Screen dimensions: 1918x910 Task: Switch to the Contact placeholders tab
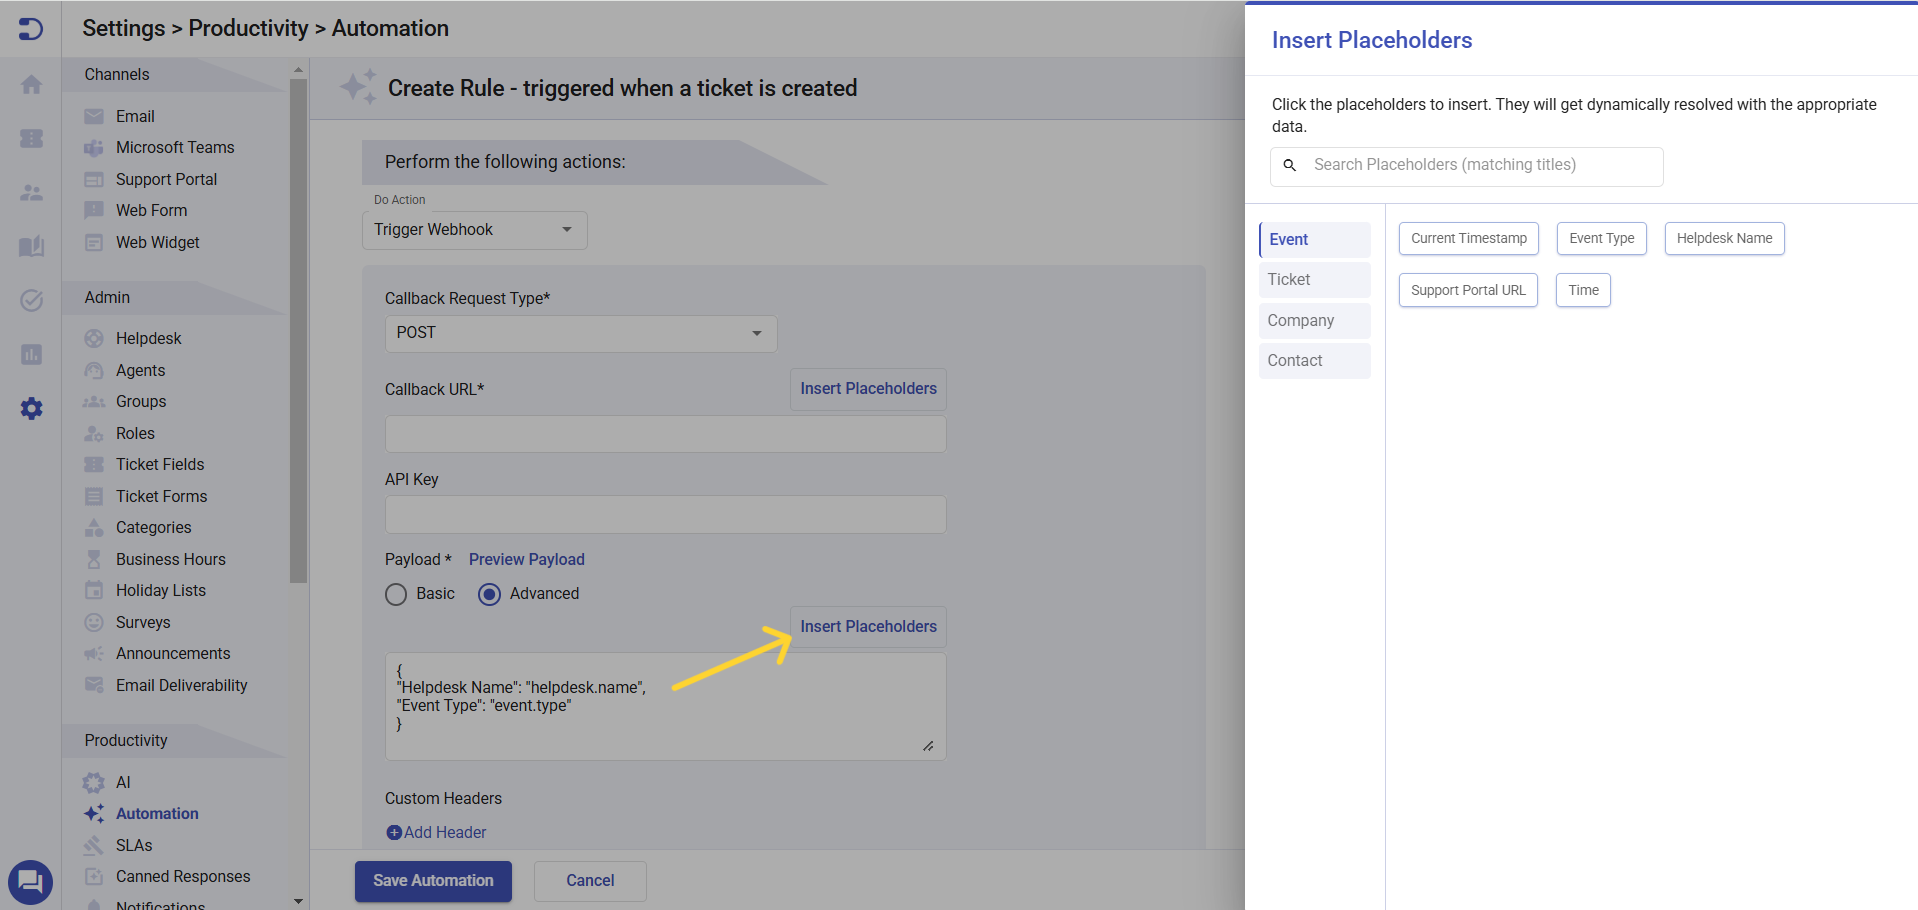tap(1295, 360)
